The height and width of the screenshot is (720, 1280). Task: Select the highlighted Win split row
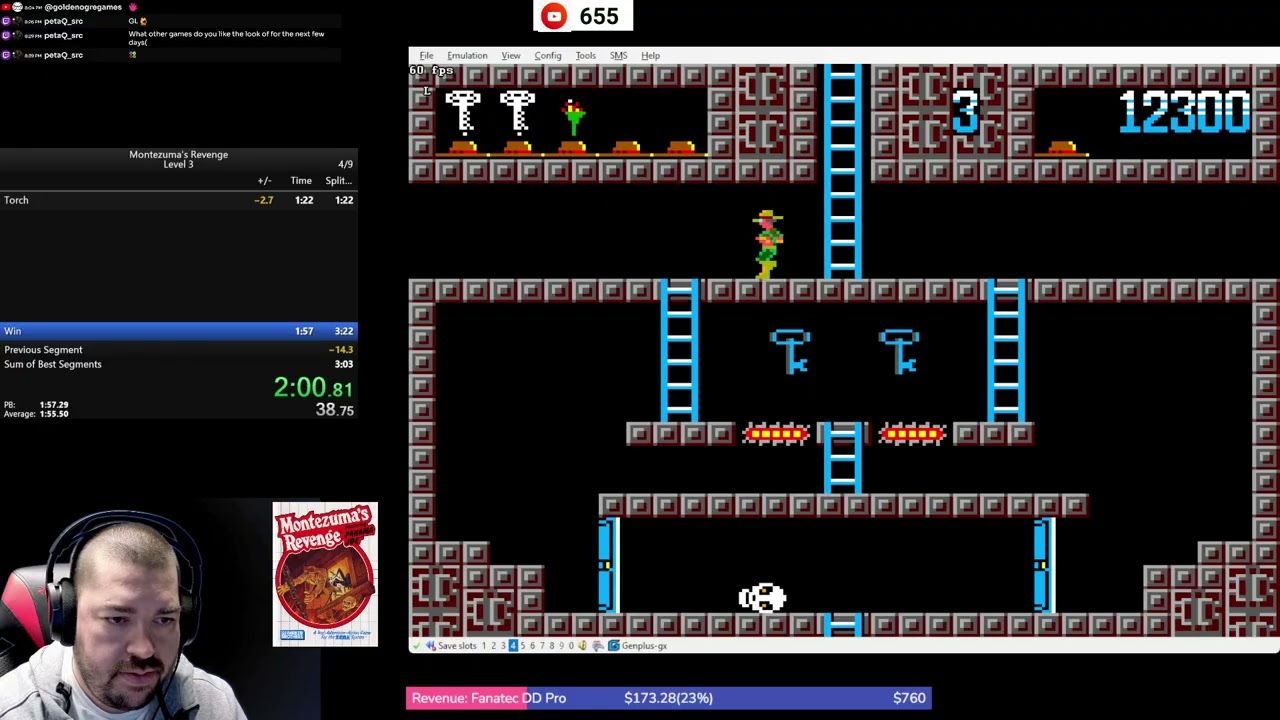pos(178,331)
